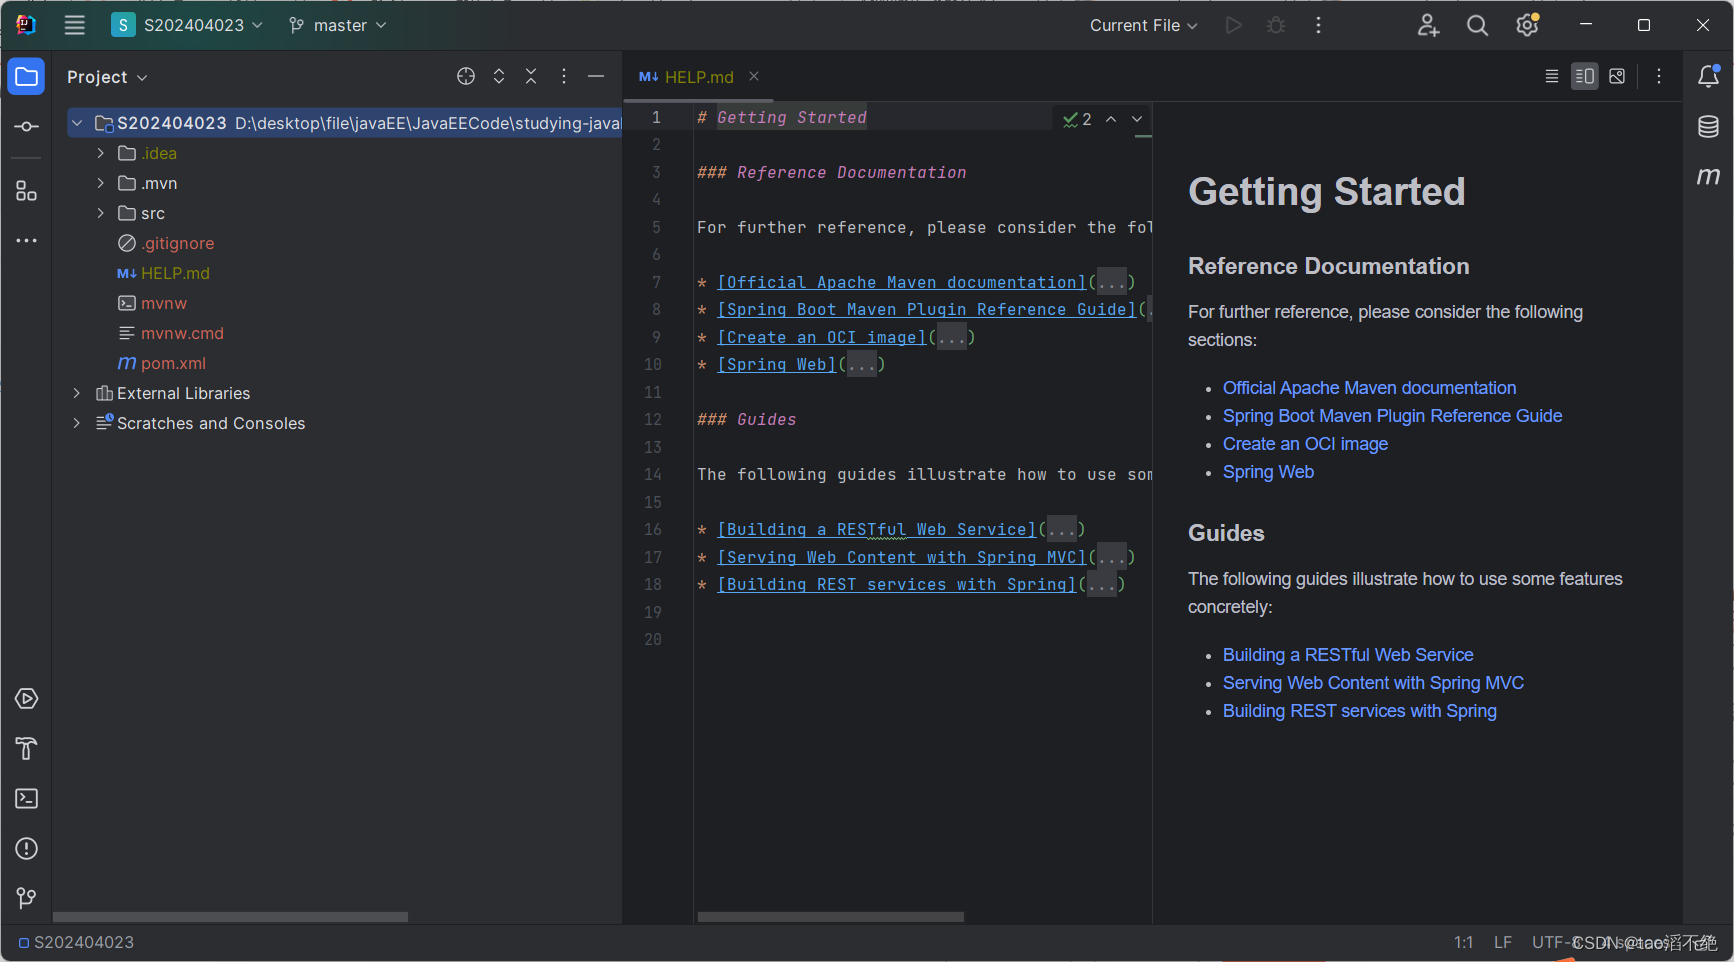This screenshot has width=1734, height=962.
Task: Switch to preview-only view mode
Action: tap(1617, 76)
